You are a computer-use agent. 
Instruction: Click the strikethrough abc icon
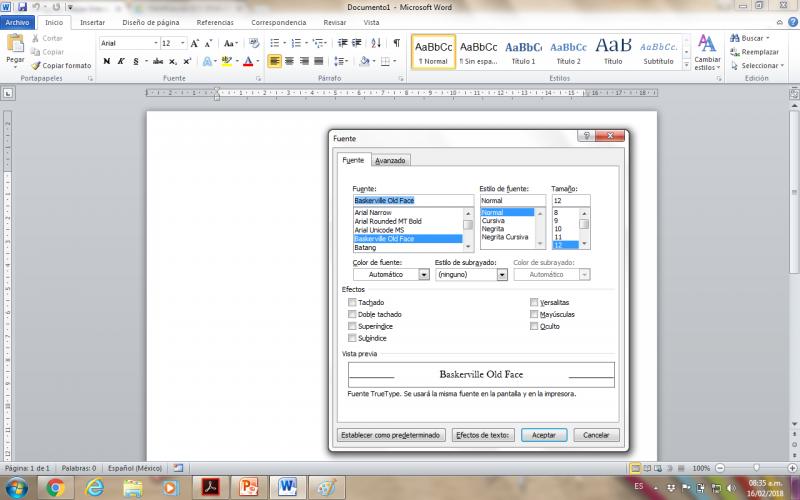pyautogui.click(x=158, y=61)
